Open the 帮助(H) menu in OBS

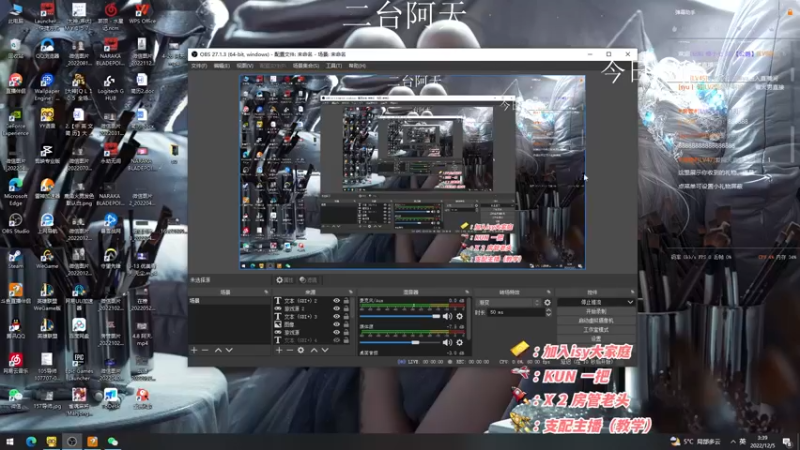(x=357, y=66)
